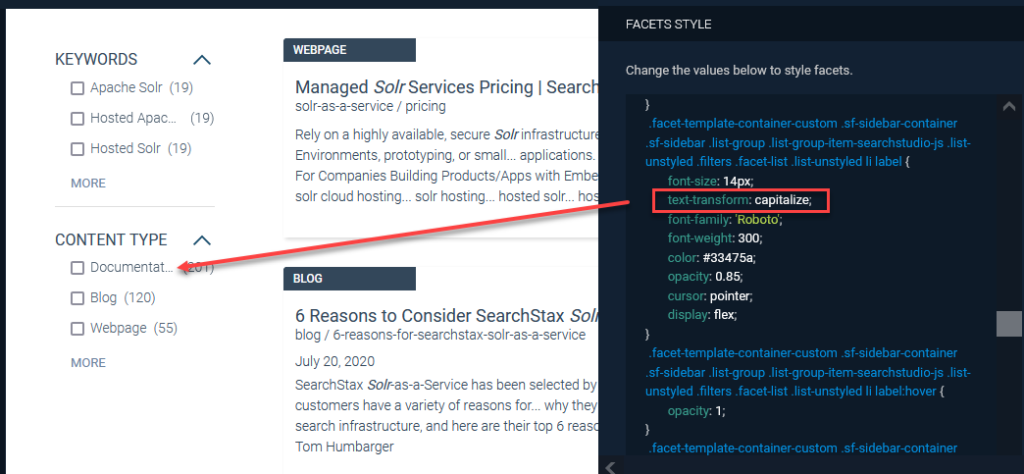Collapse the style panel left arrow

pos(611,467)
